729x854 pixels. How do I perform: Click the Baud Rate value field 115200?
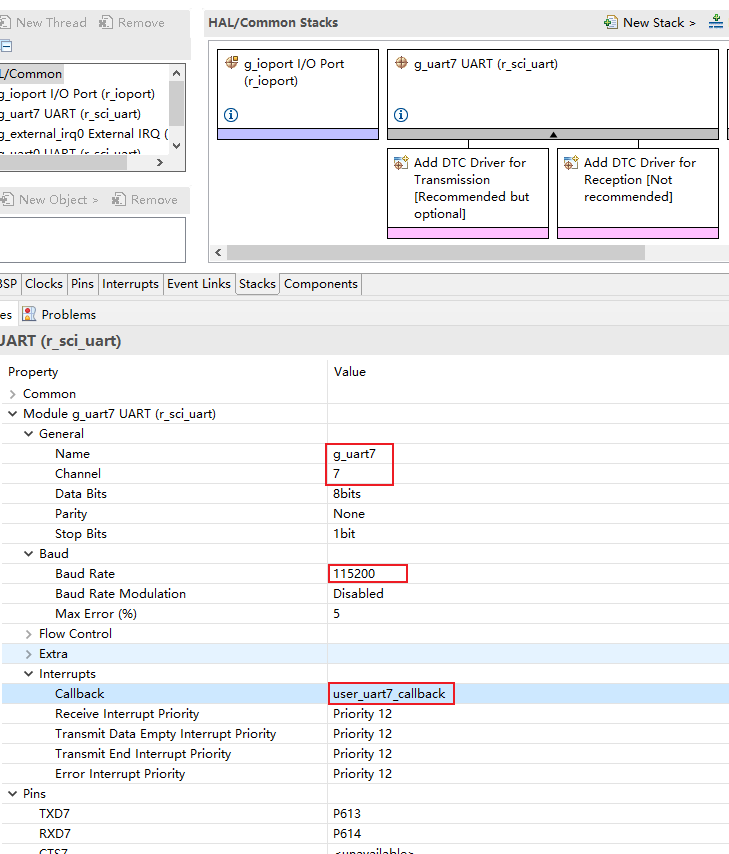pyautogui.click(x=367, y=574)
